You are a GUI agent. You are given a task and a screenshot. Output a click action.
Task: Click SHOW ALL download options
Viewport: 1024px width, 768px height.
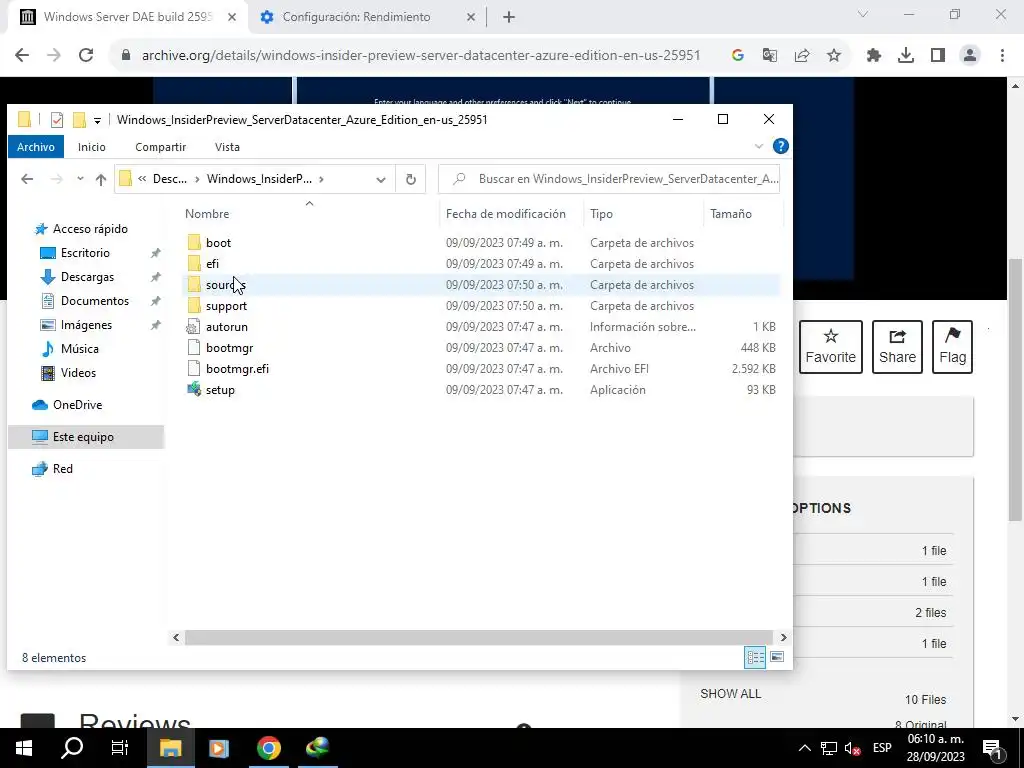(730, 694)
